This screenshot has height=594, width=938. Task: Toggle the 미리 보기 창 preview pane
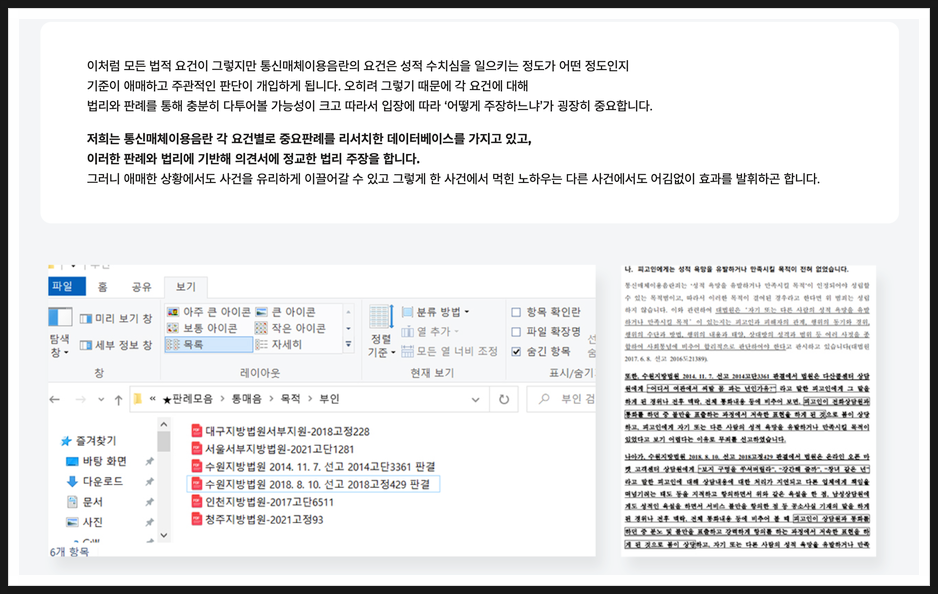(x=116, y=318)
